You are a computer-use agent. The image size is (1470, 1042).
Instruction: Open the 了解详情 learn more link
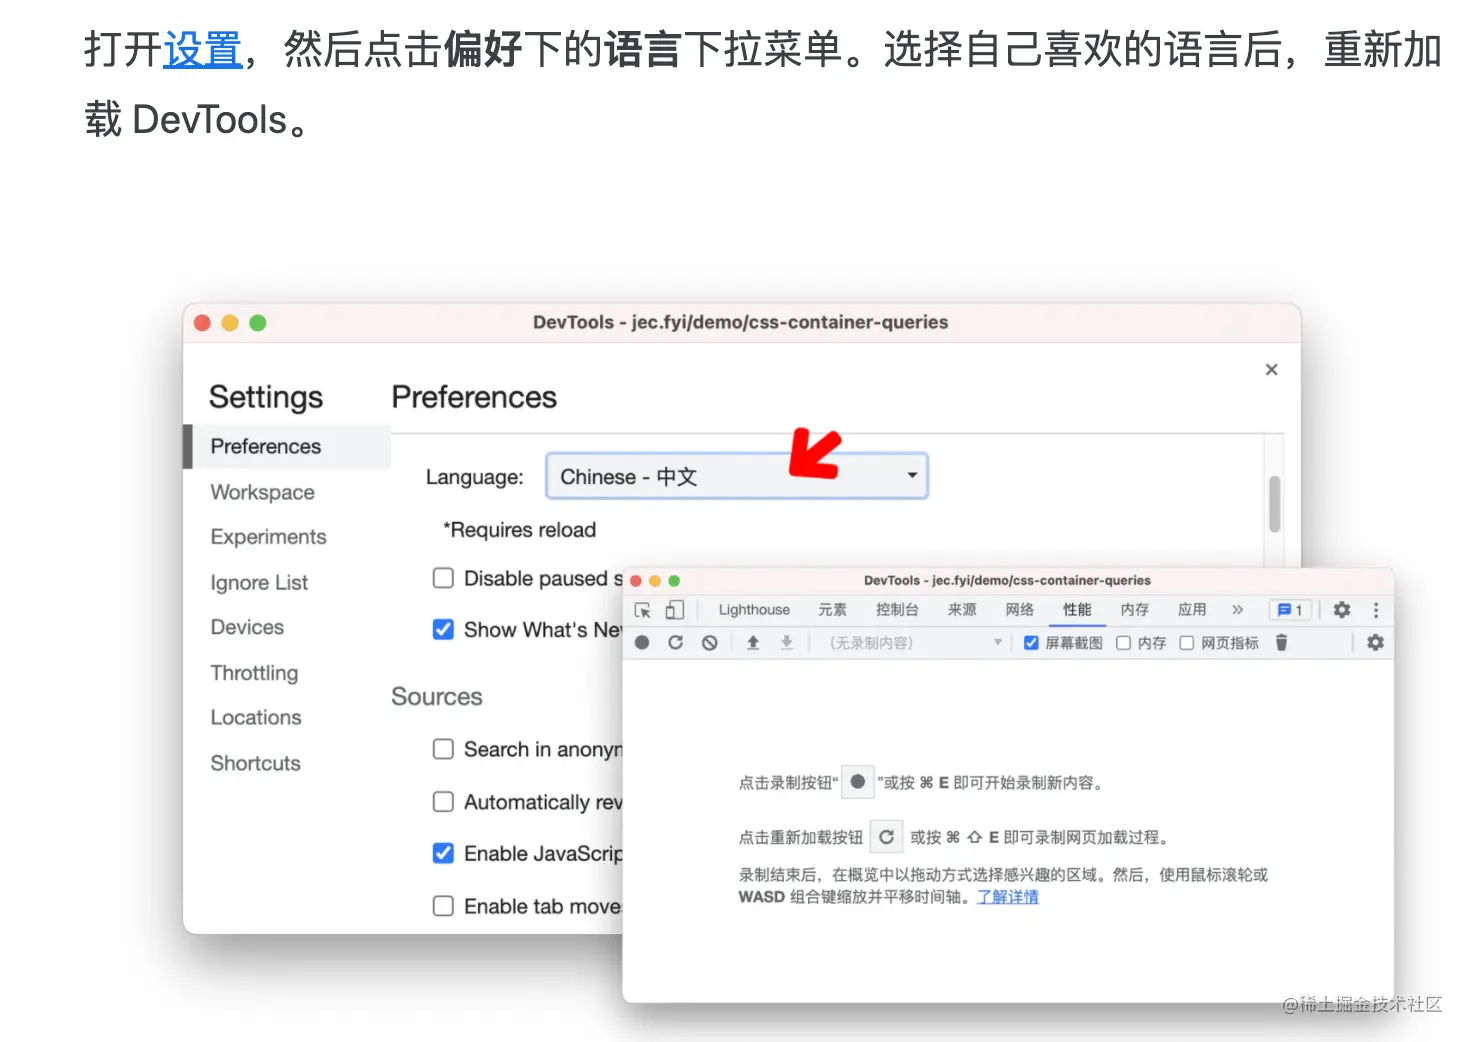coord(1008,897)
